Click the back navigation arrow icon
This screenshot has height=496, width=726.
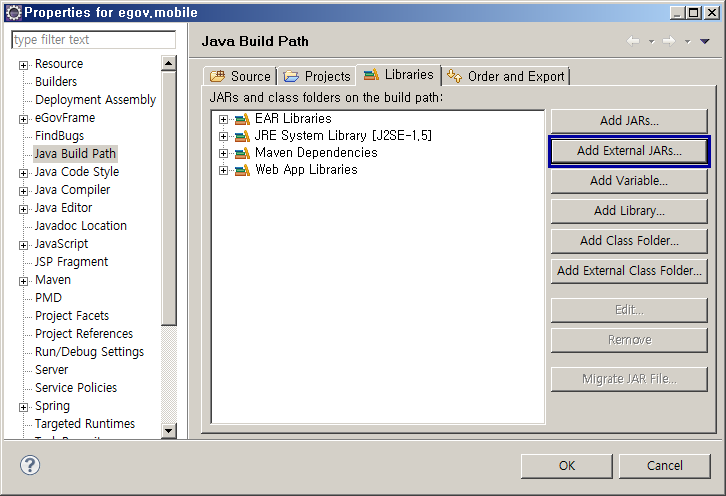633,41
